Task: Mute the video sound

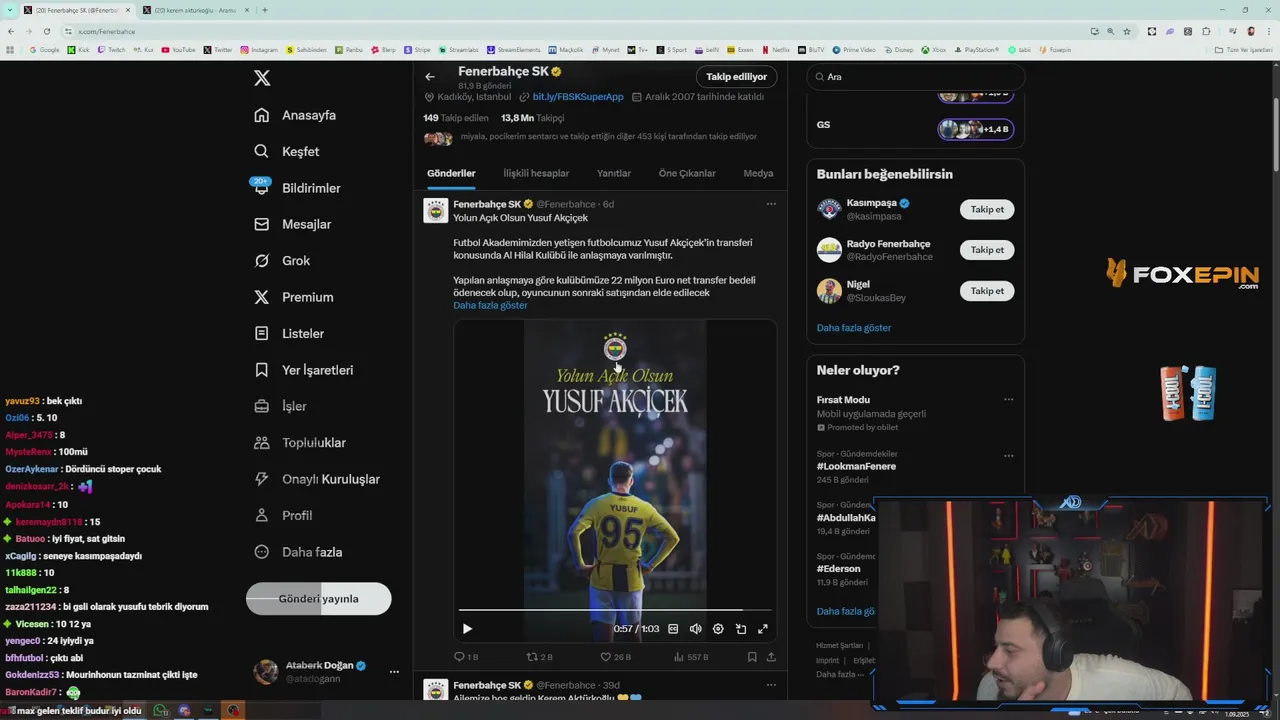Action: (x=695, y=629)
